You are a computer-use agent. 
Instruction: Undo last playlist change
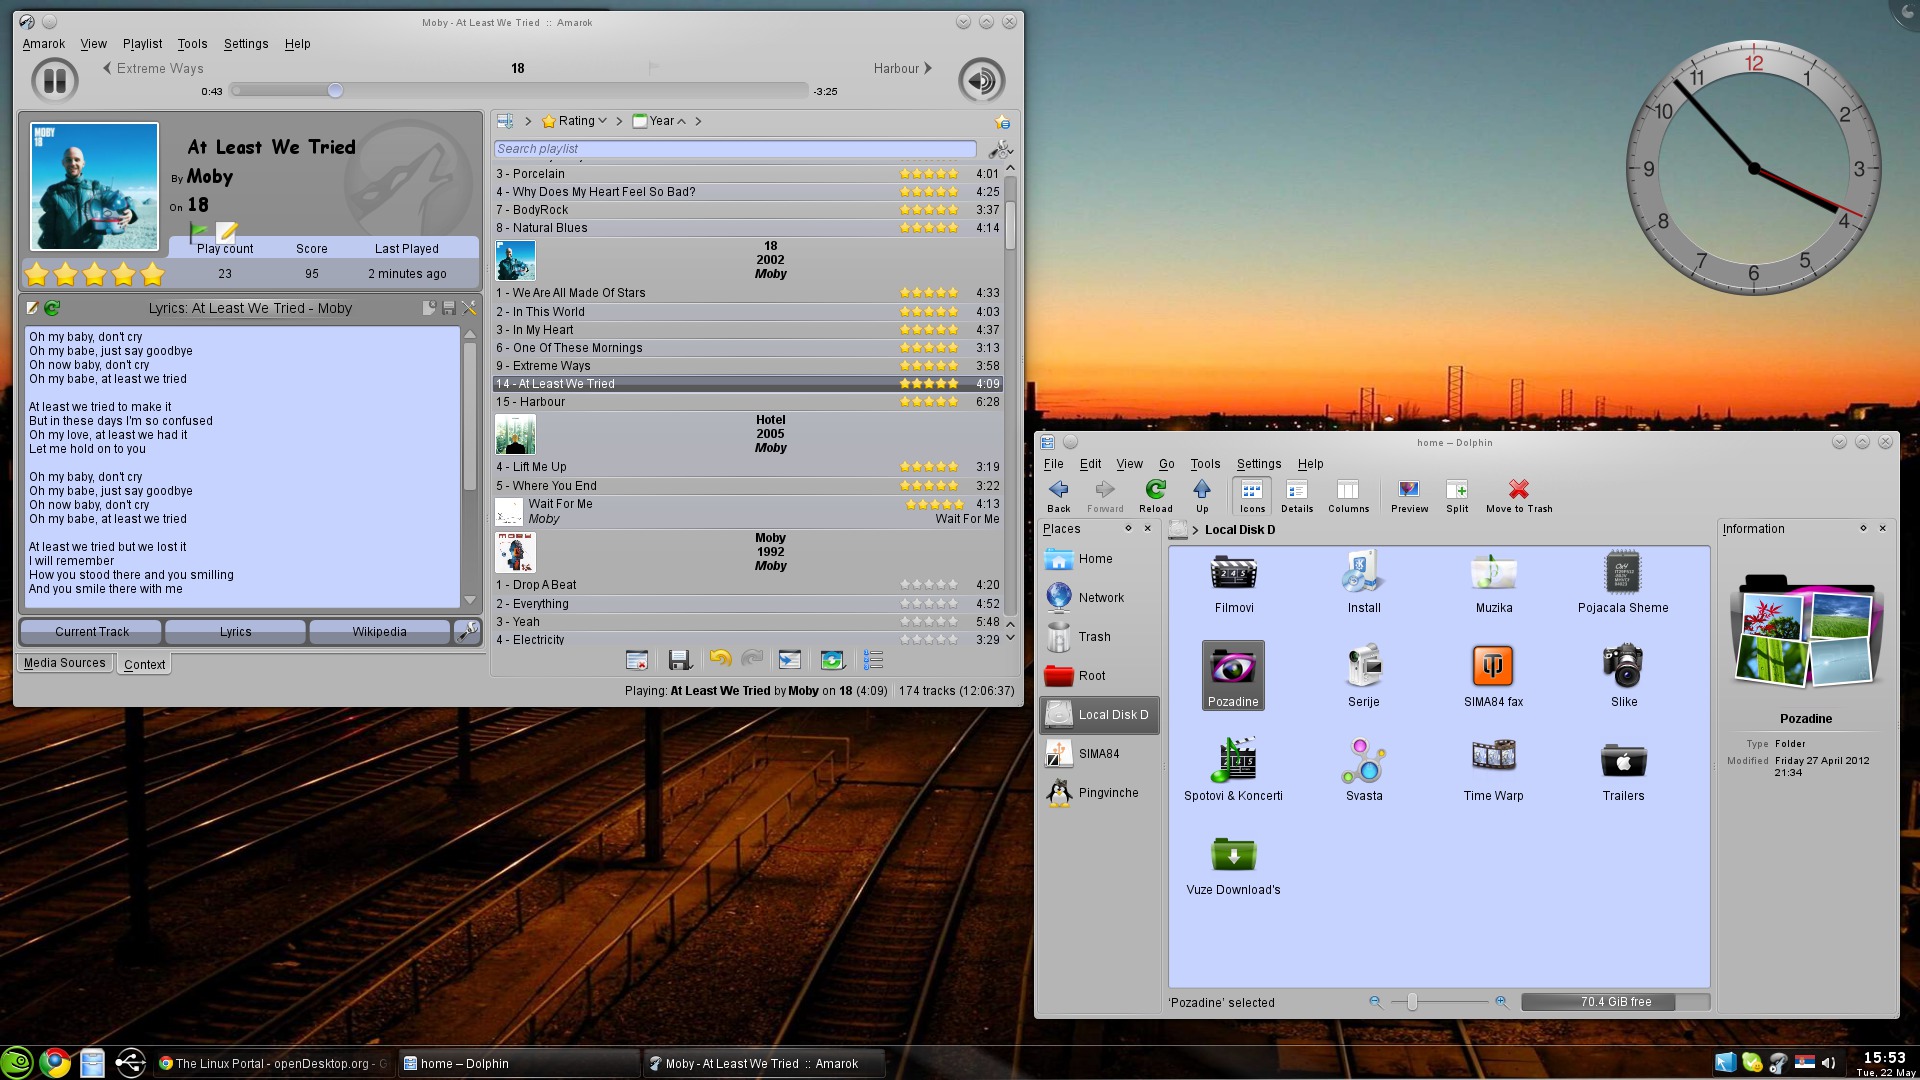pos(720,660)
